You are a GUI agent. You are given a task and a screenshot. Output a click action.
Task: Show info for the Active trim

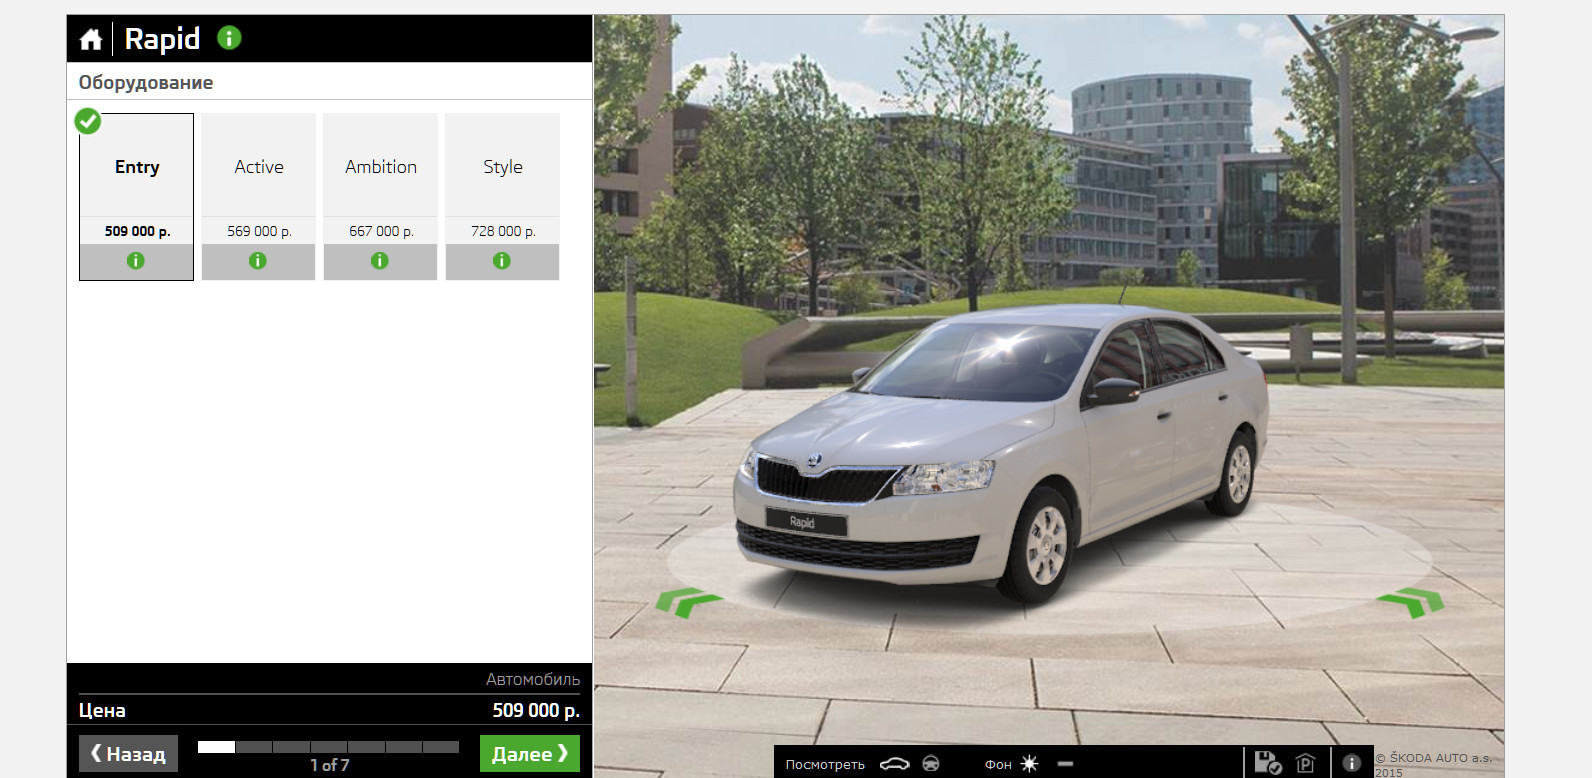click(x=258, y=261)
